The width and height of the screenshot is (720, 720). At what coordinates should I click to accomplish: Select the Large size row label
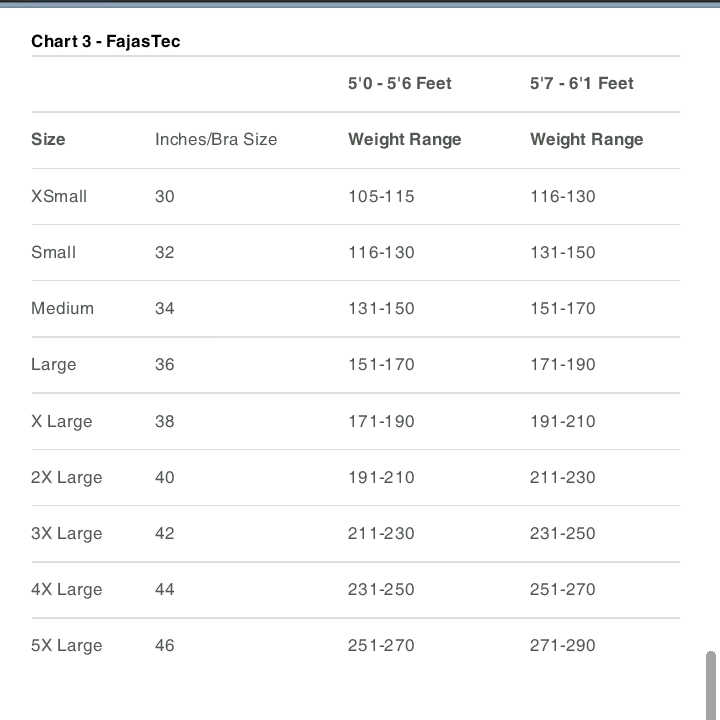pyautogui.click(x=53, y=364)
